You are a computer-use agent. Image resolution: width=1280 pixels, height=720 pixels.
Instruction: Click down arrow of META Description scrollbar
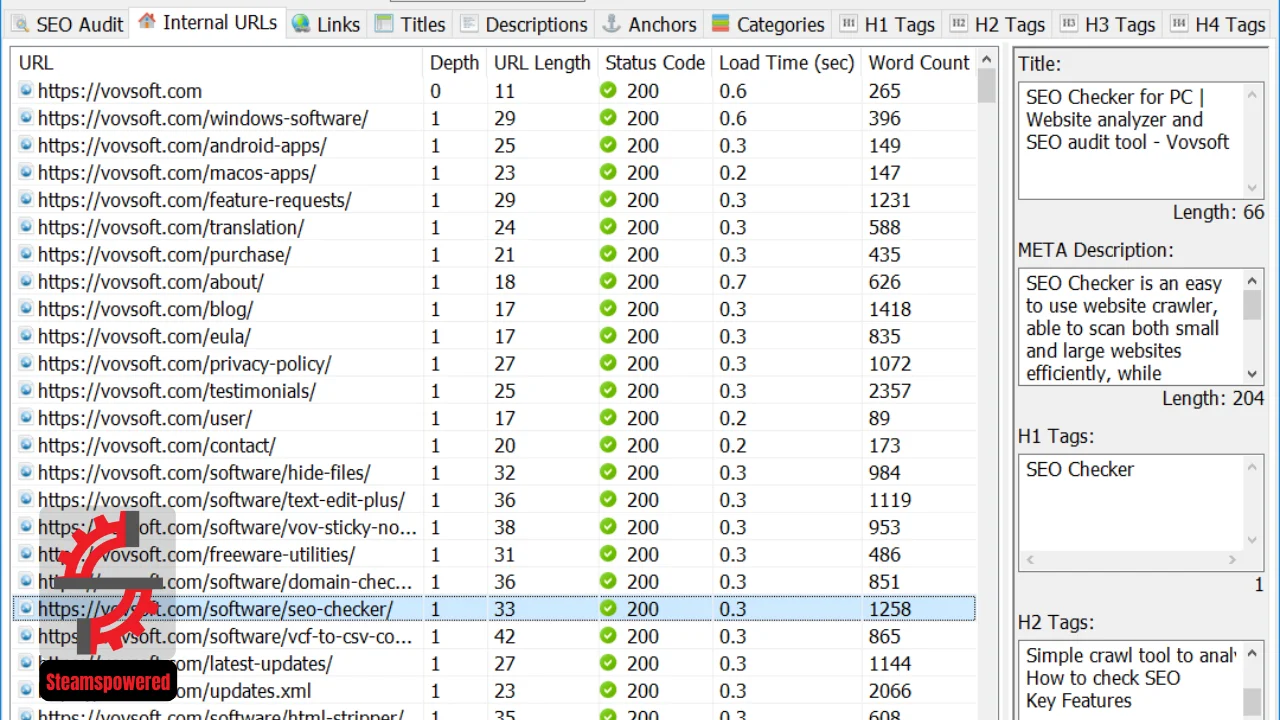tap(1253, 374)
